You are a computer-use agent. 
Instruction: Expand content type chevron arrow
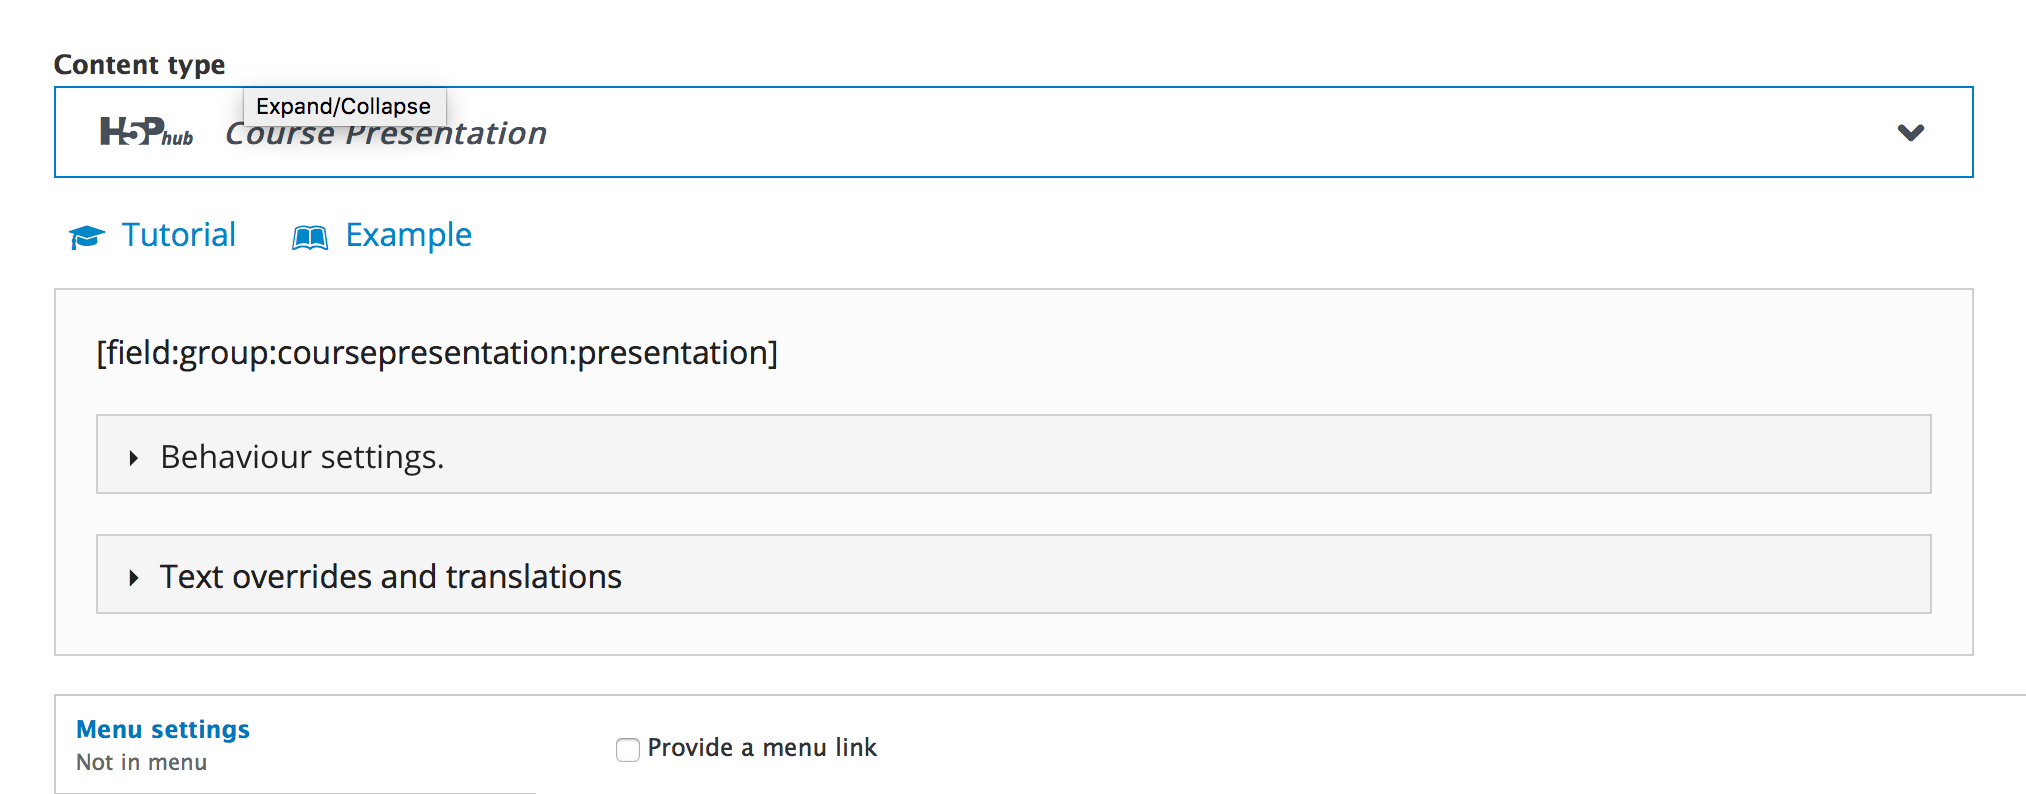(1911, 132)
